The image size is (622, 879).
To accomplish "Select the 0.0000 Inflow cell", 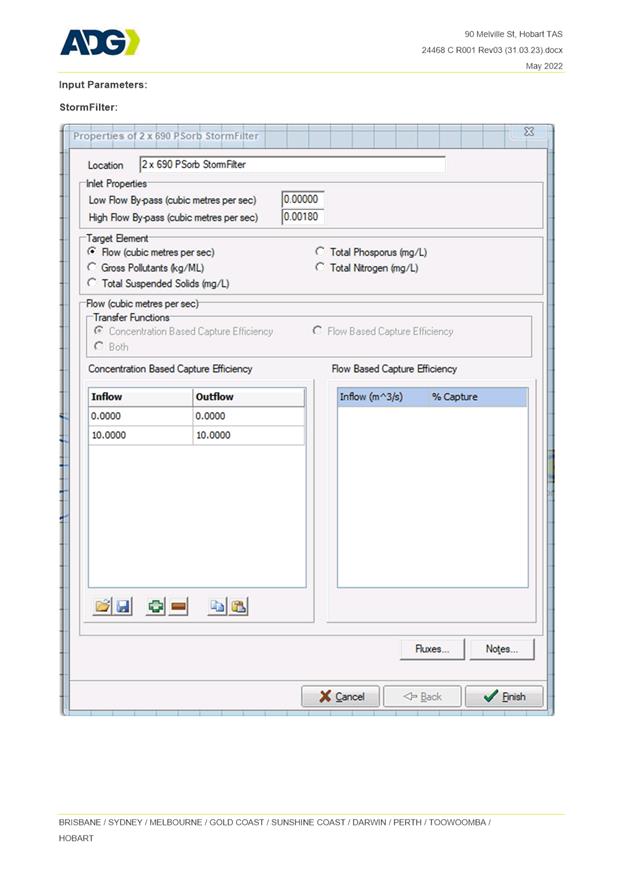I will tap(141, 416).
